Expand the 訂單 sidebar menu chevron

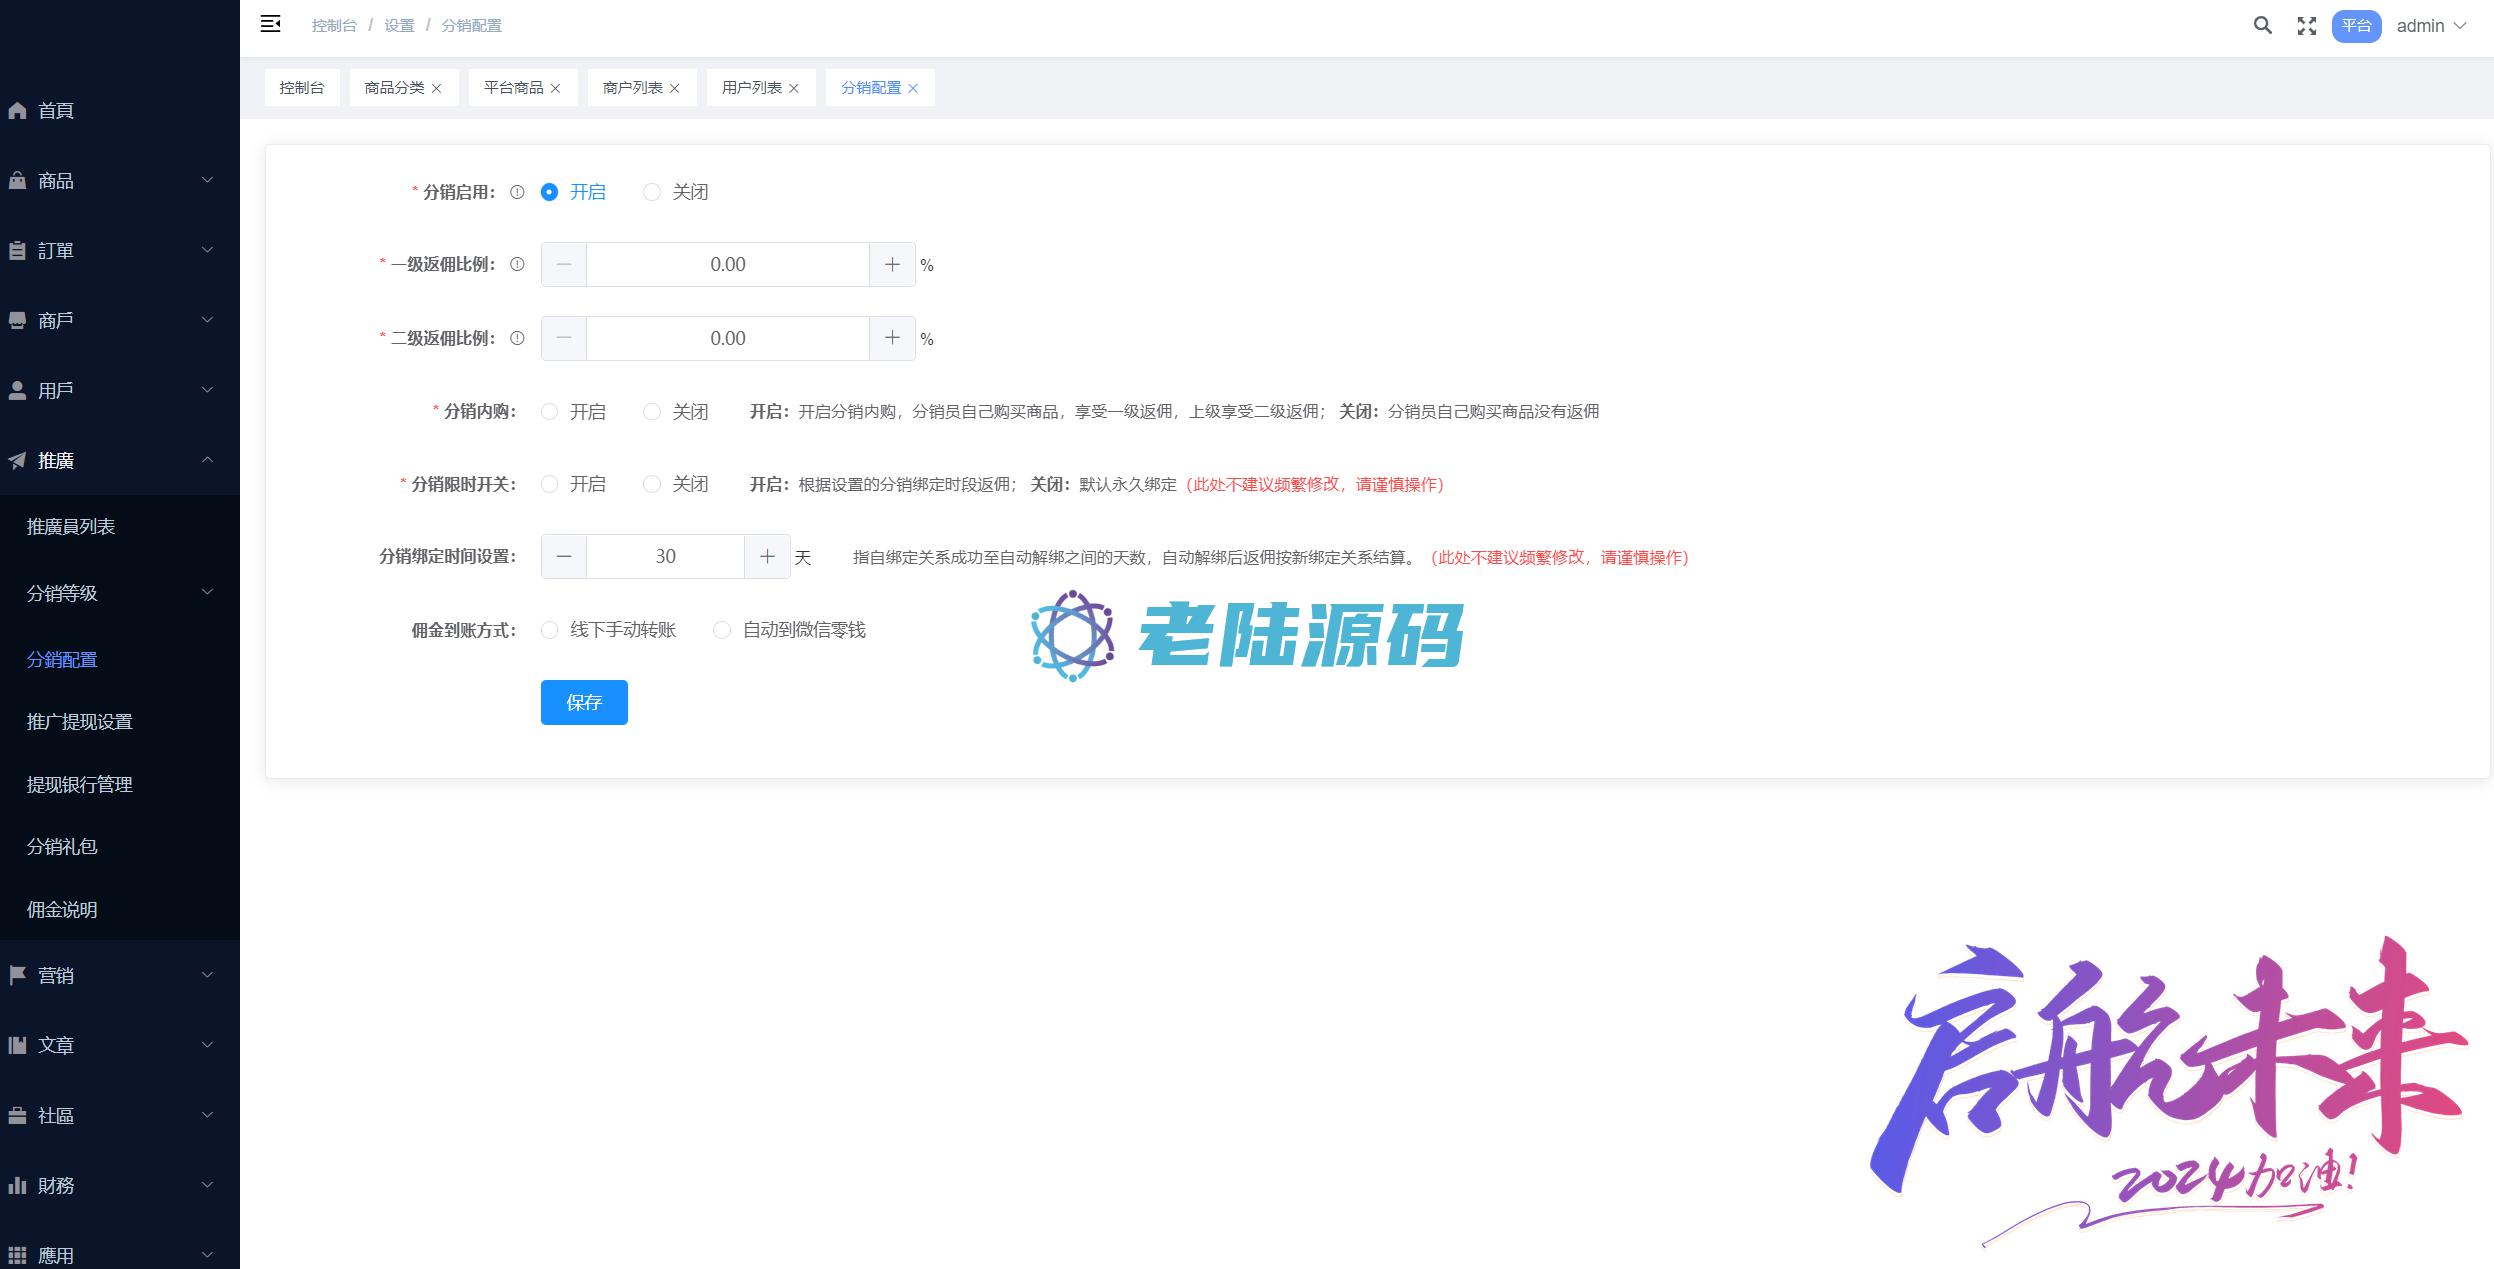(x=208, y=250)
